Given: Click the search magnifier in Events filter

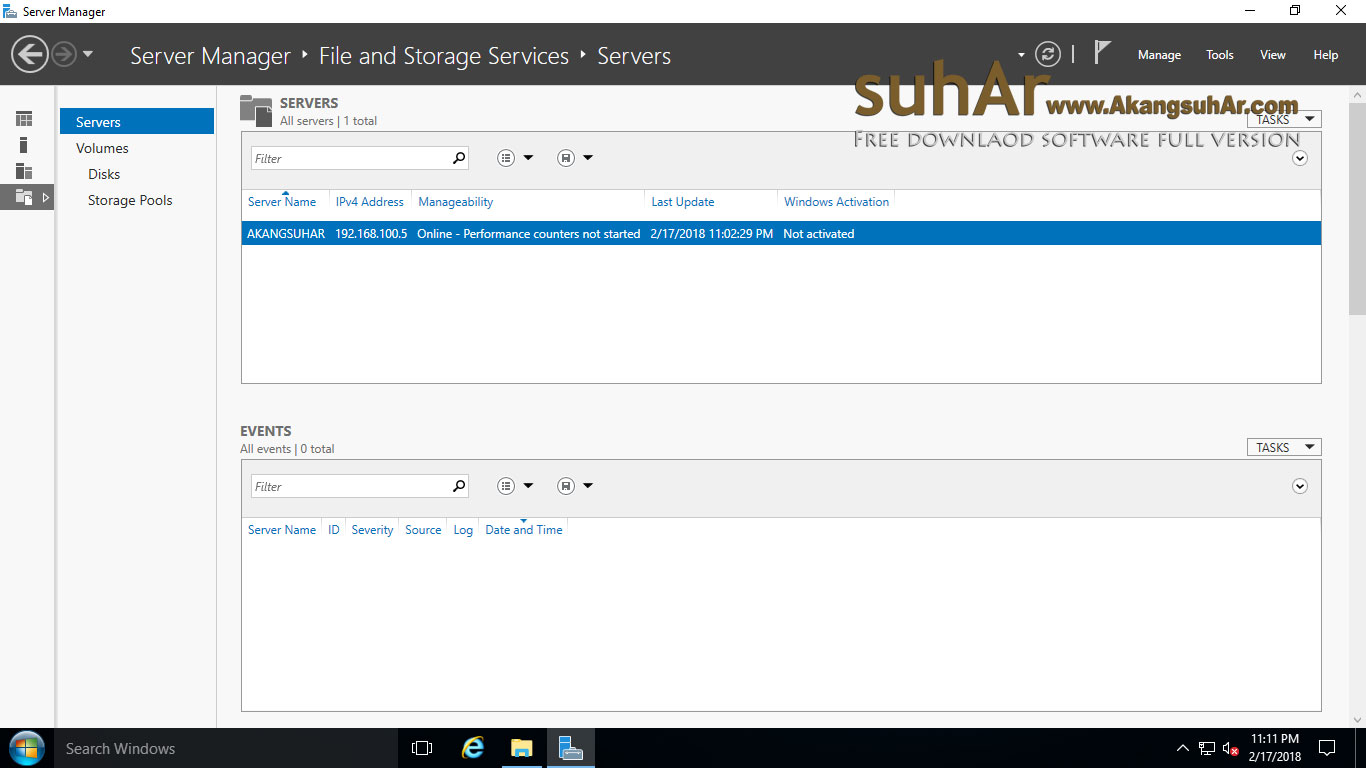Looking at the screenshot, I should coord(459,486).
